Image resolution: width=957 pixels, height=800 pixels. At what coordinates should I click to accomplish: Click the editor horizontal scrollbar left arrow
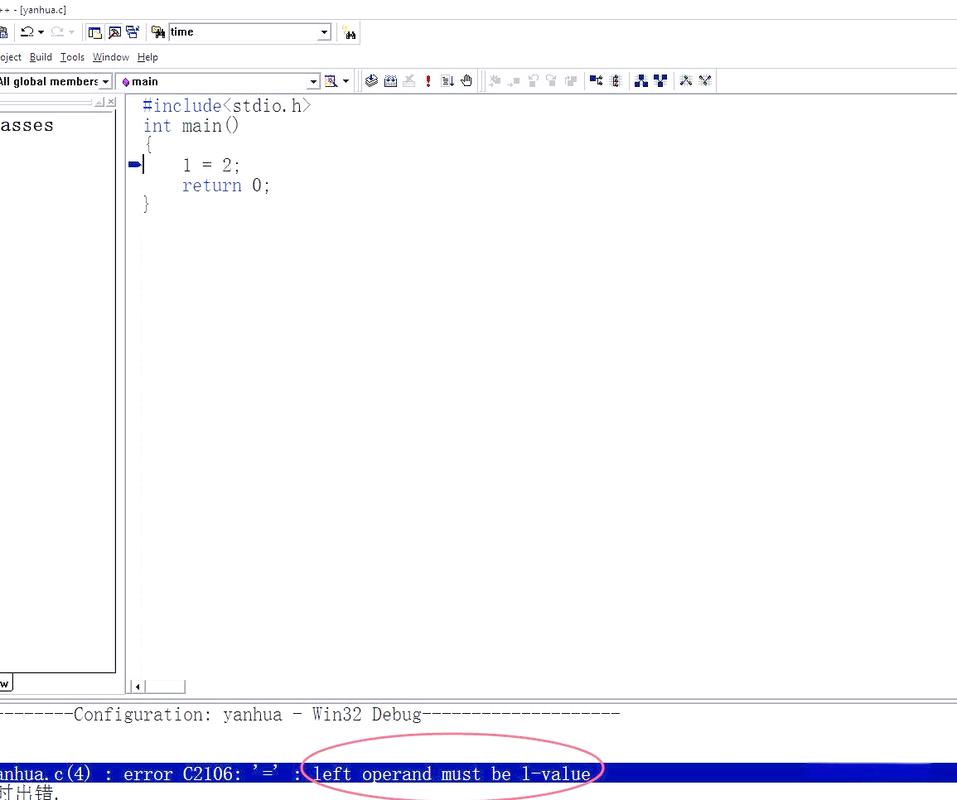pos(137,687)
